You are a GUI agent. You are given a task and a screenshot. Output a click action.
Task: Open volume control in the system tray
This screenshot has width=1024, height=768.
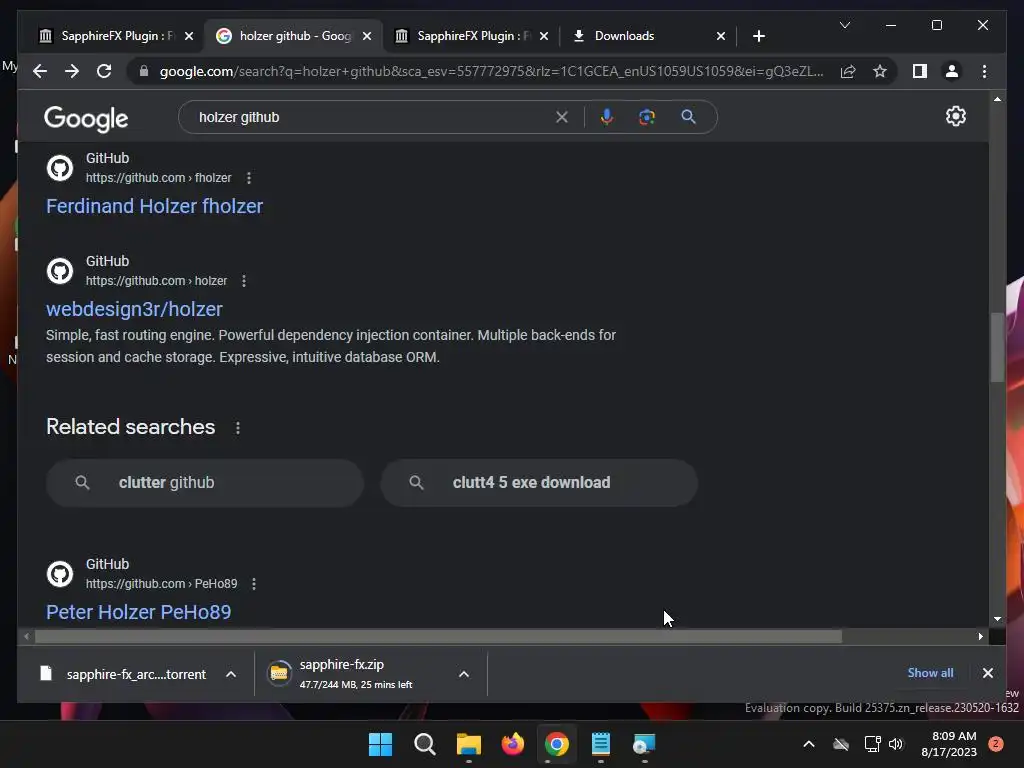click(x=895, y=744)
